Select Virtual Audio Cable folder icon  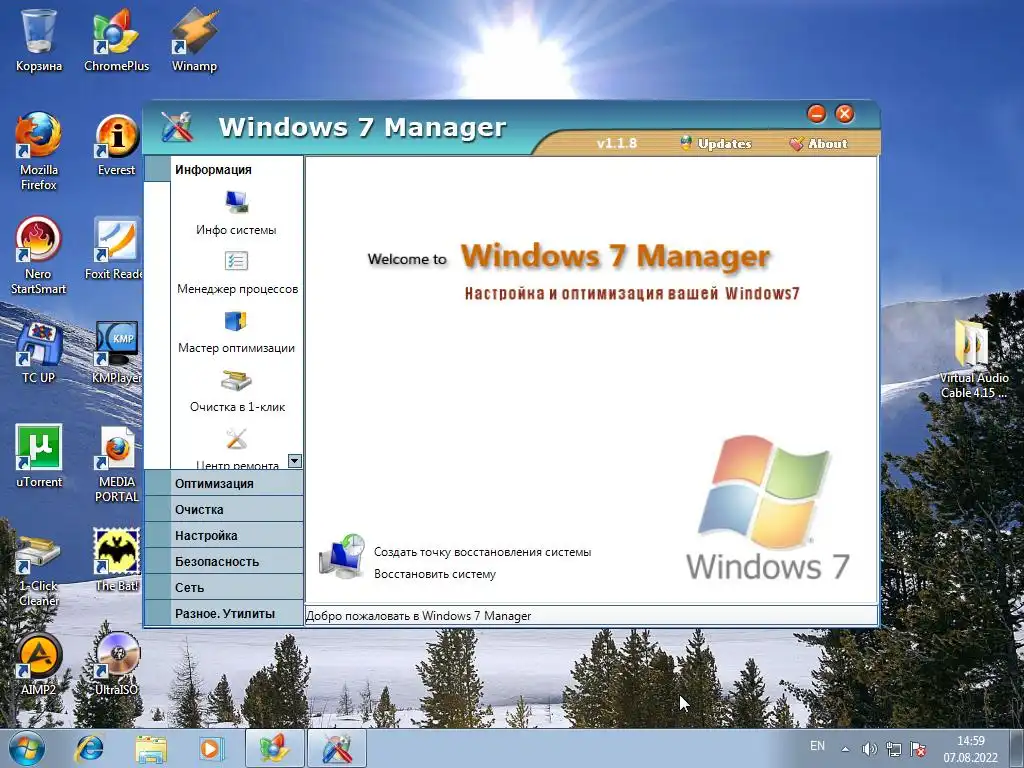[974, 359]
